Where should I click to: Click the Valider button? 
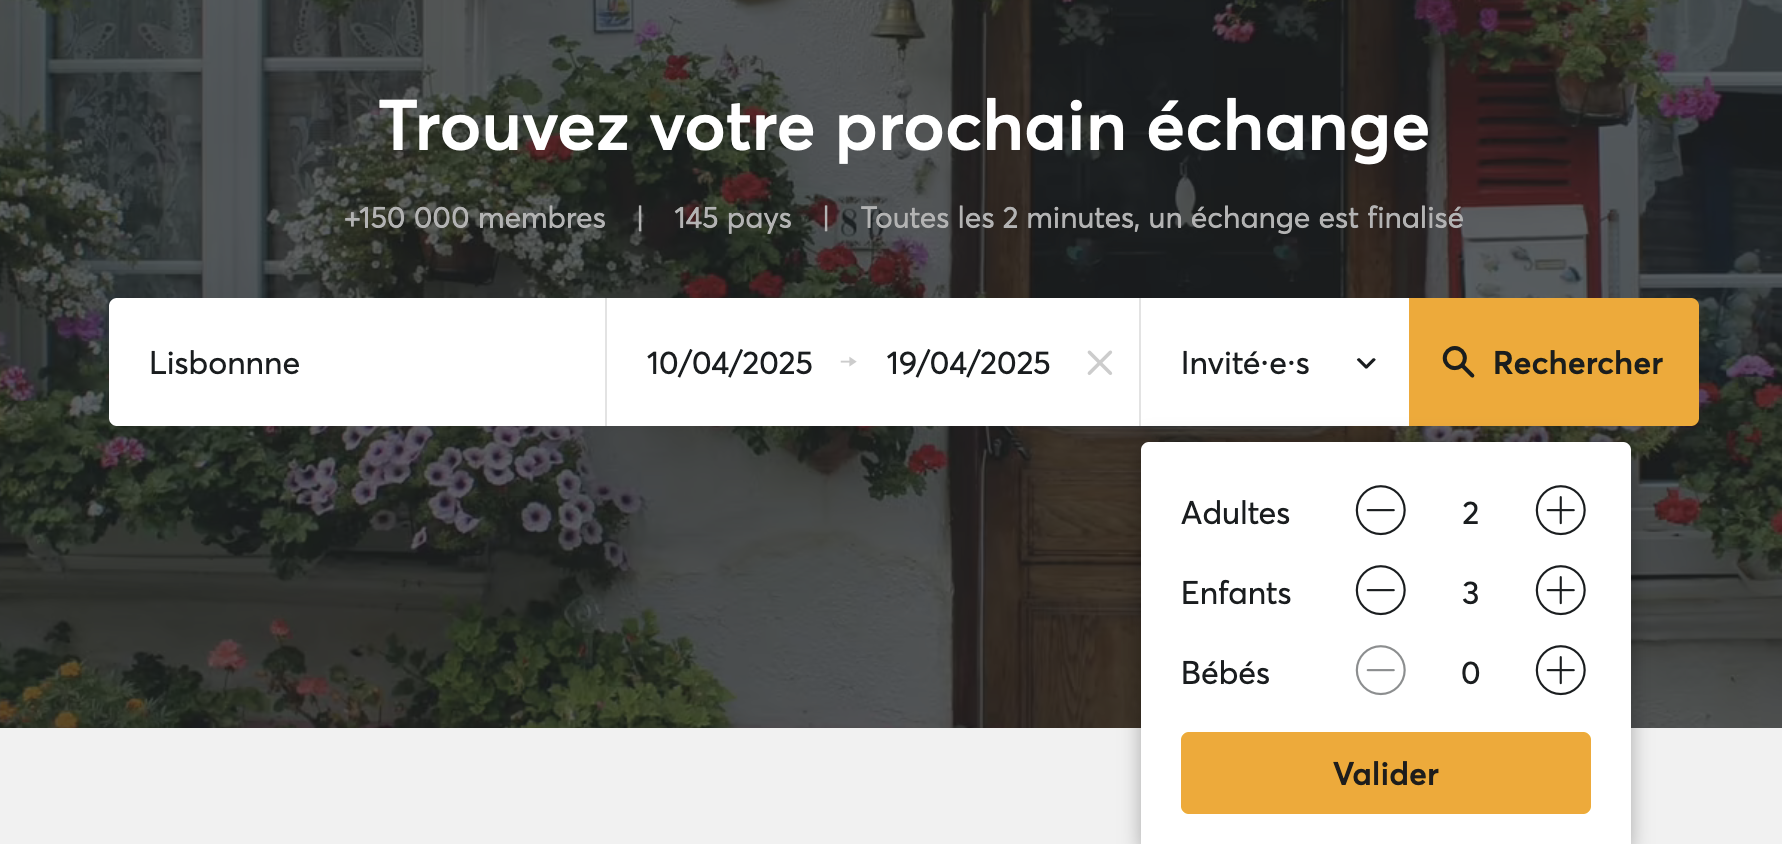[x=1385, y=773]
